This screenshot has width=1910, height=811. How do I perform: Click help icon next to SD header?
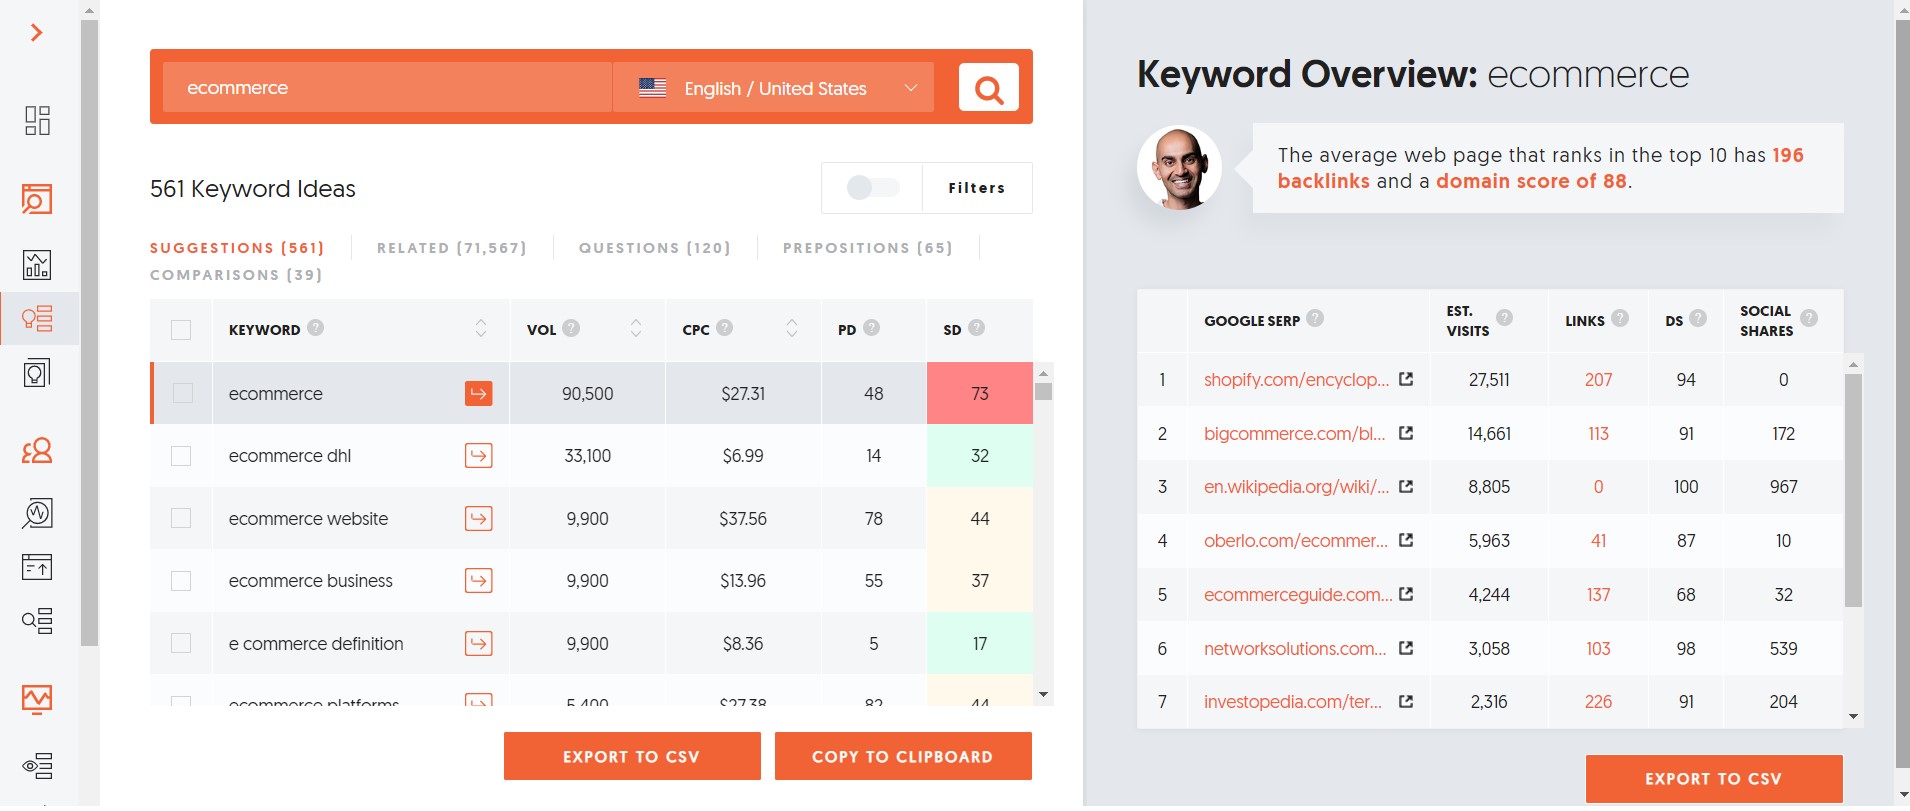point(977,327)
